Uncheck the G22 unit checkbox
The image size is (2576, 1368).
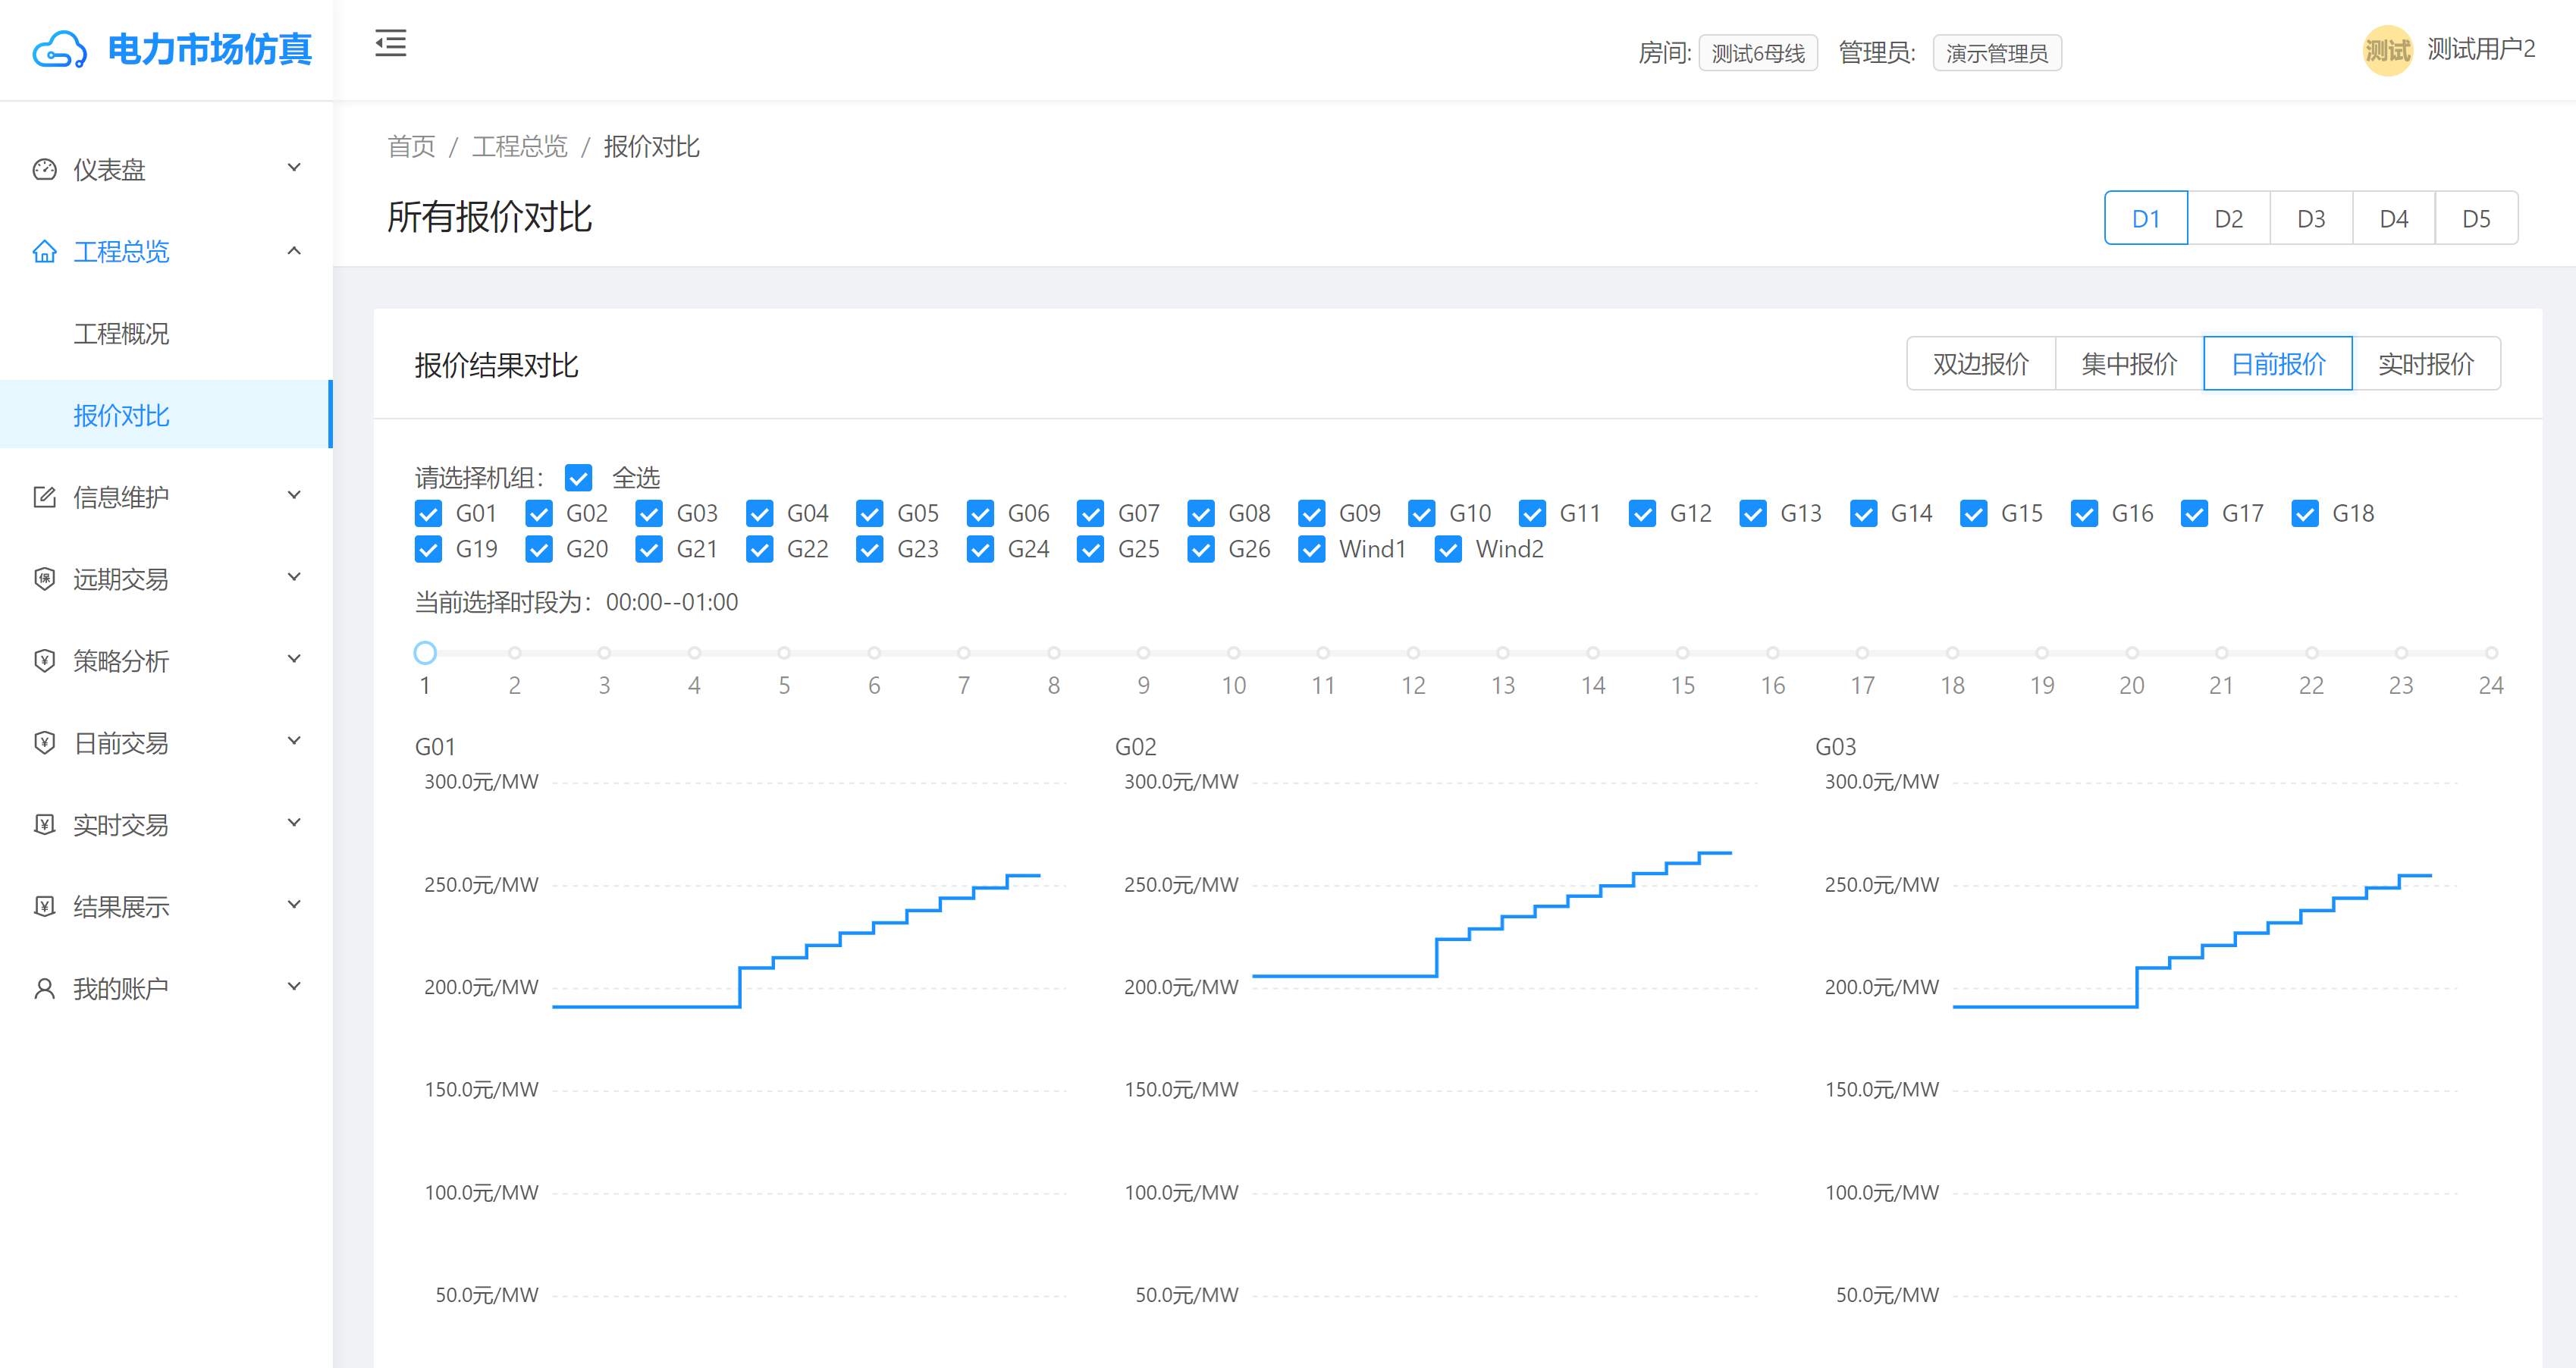(759, 550)
